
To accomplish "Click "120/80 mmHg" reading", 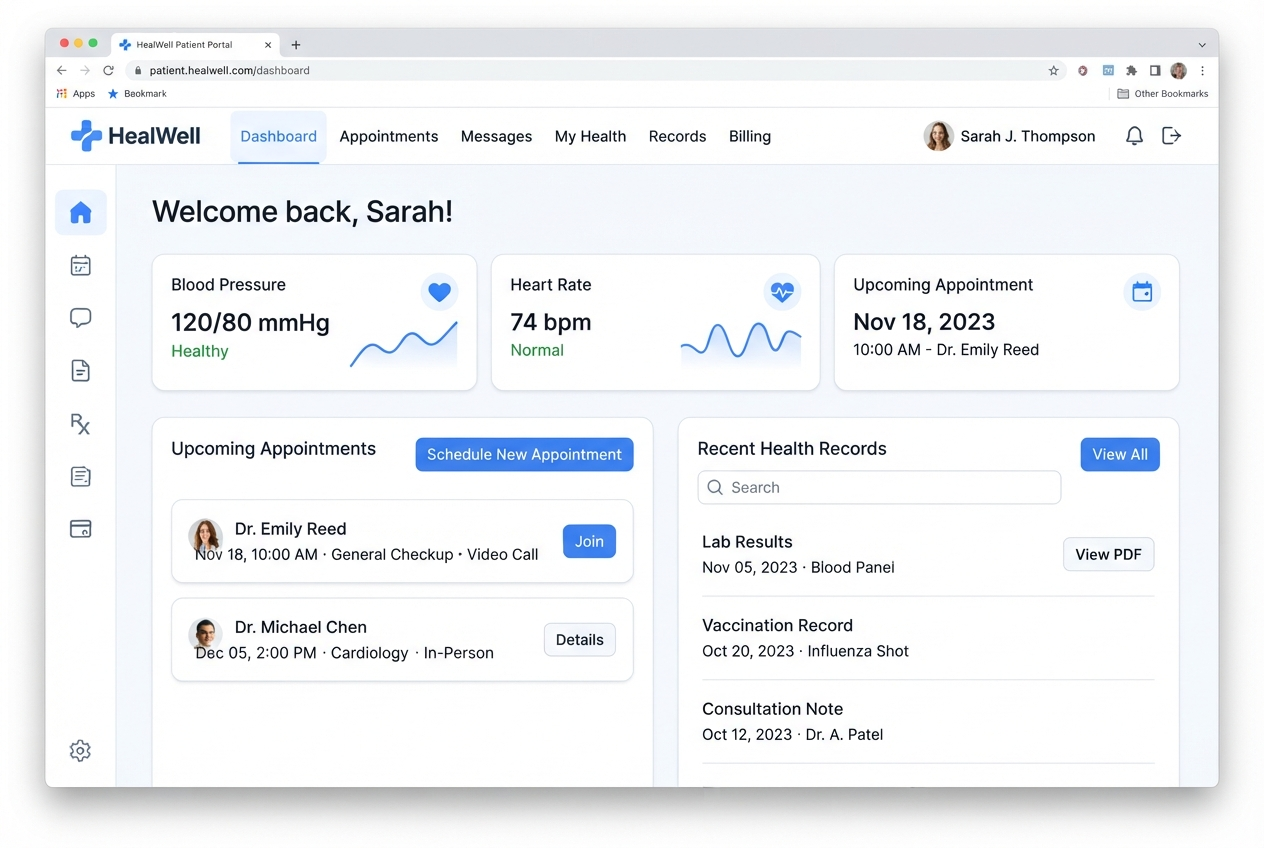I will point(250,323).
